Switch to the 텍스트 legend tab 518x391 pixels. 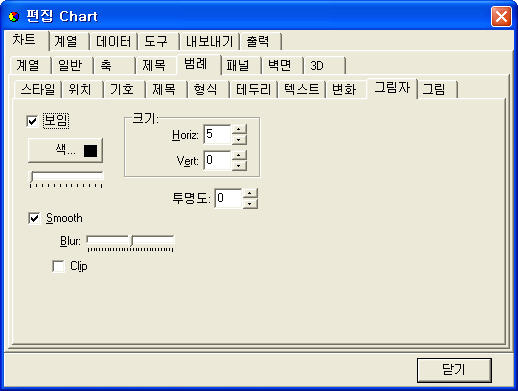point(301,89)
